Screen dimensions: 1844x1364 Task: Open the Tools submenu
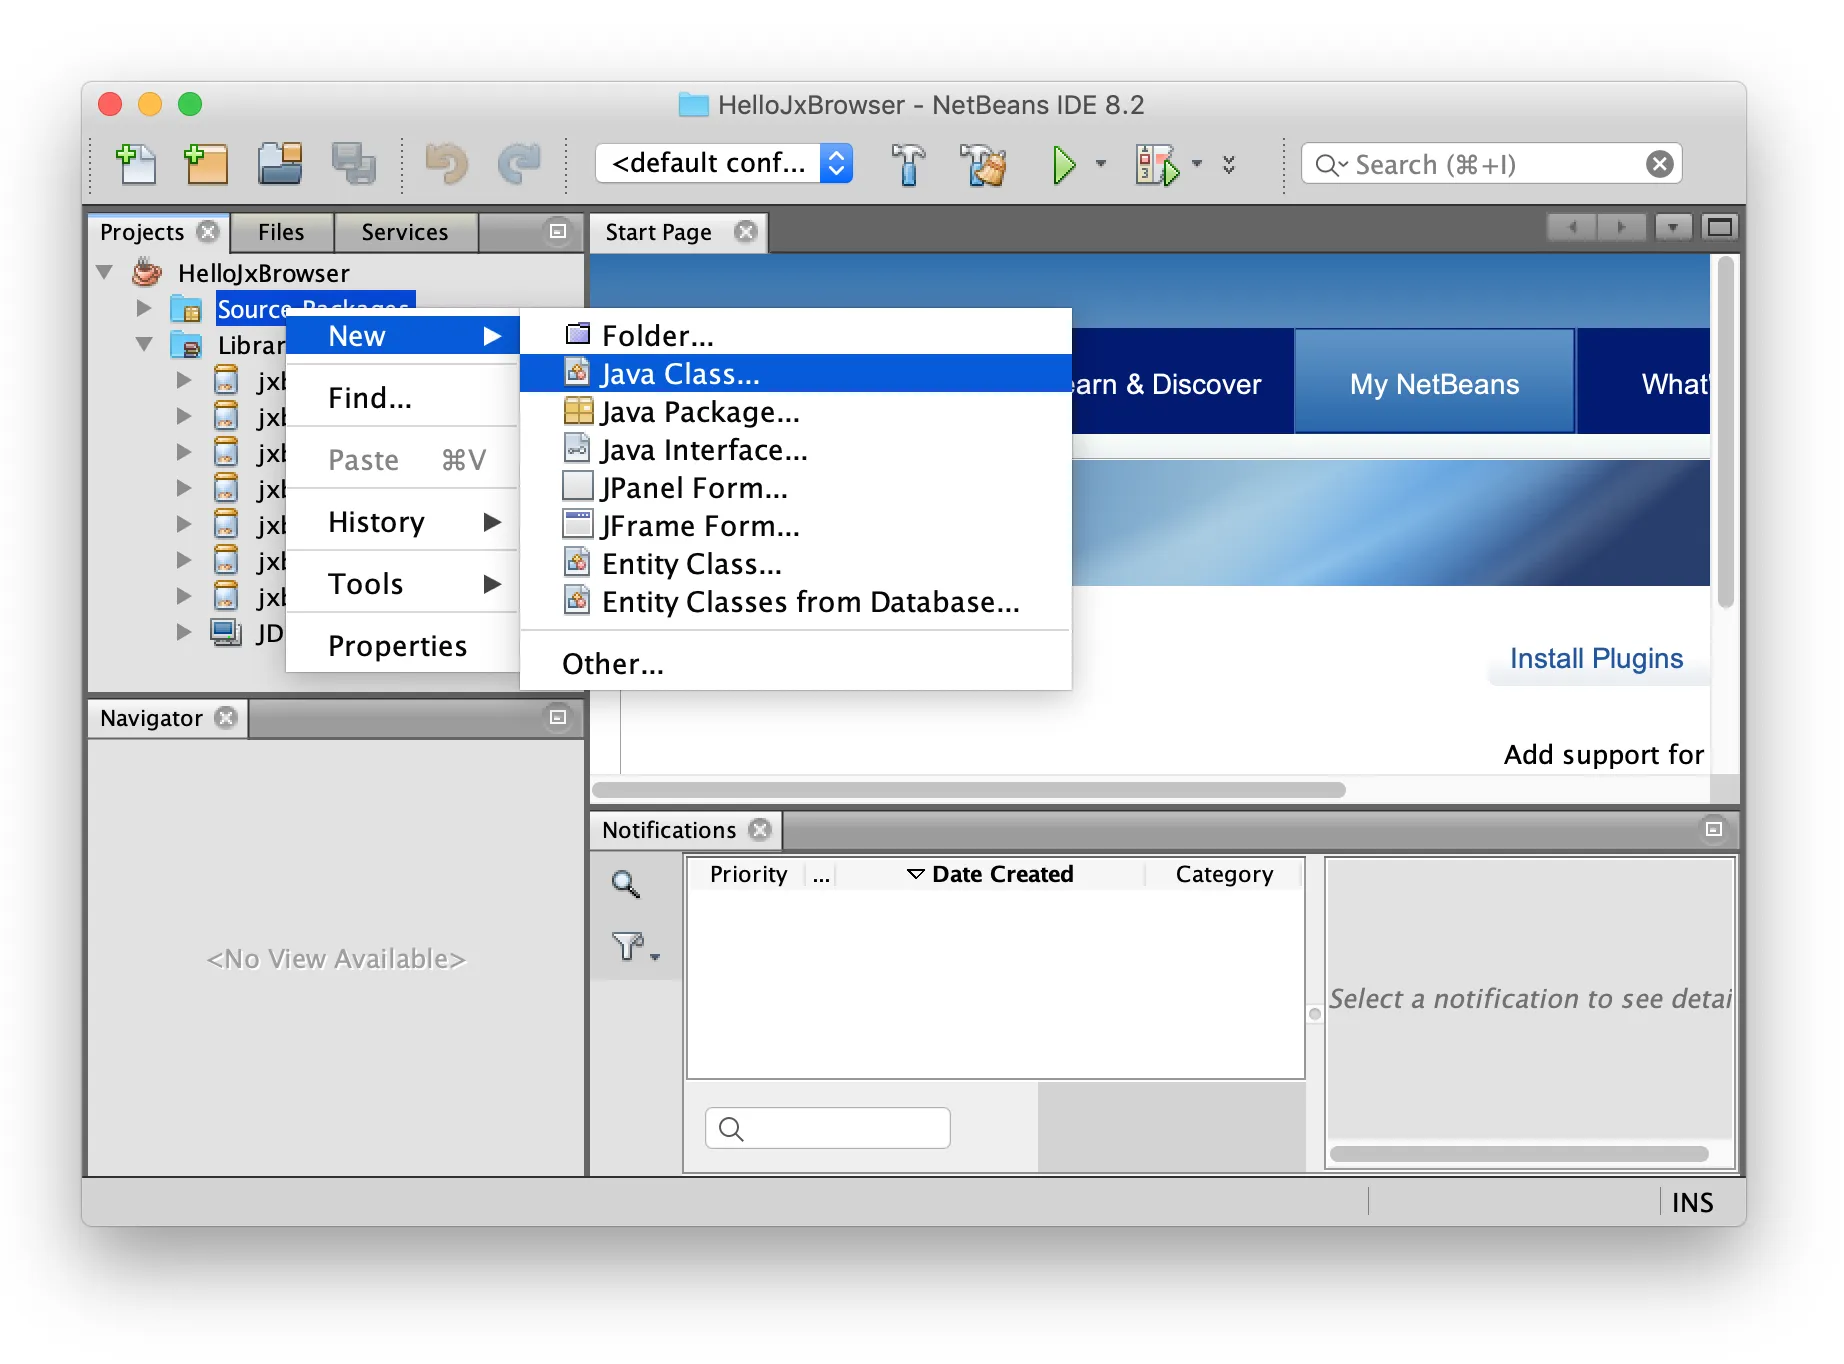[x=403, y=584]
